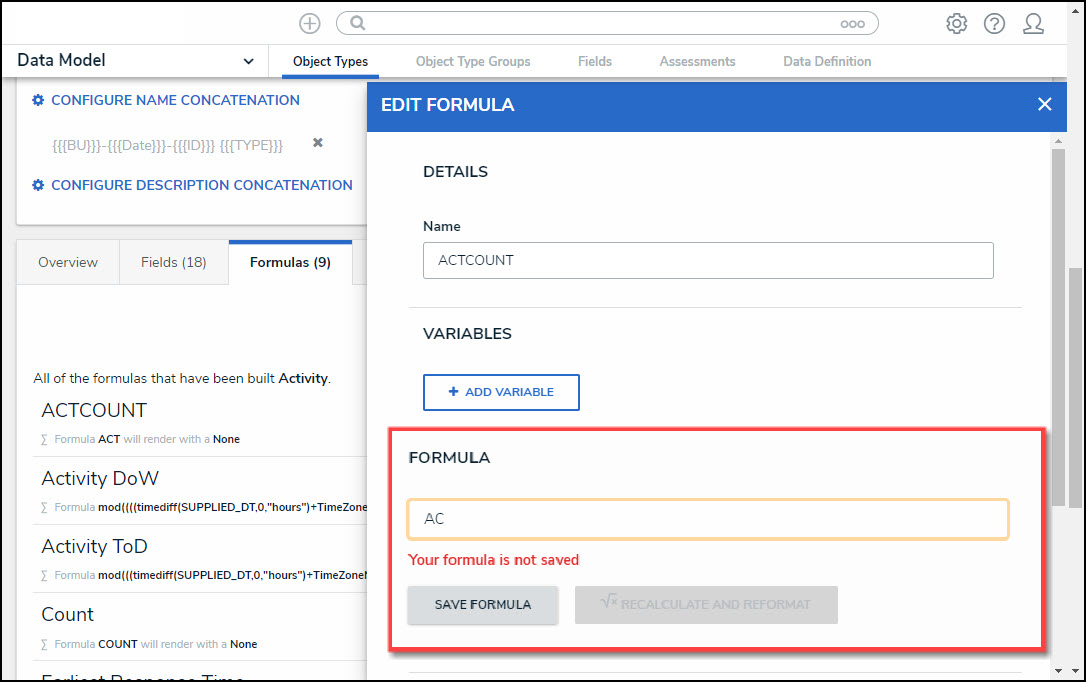Screen dimensions: 1086x682
Task: Click the Save Formula button
Action: [482, 605]
